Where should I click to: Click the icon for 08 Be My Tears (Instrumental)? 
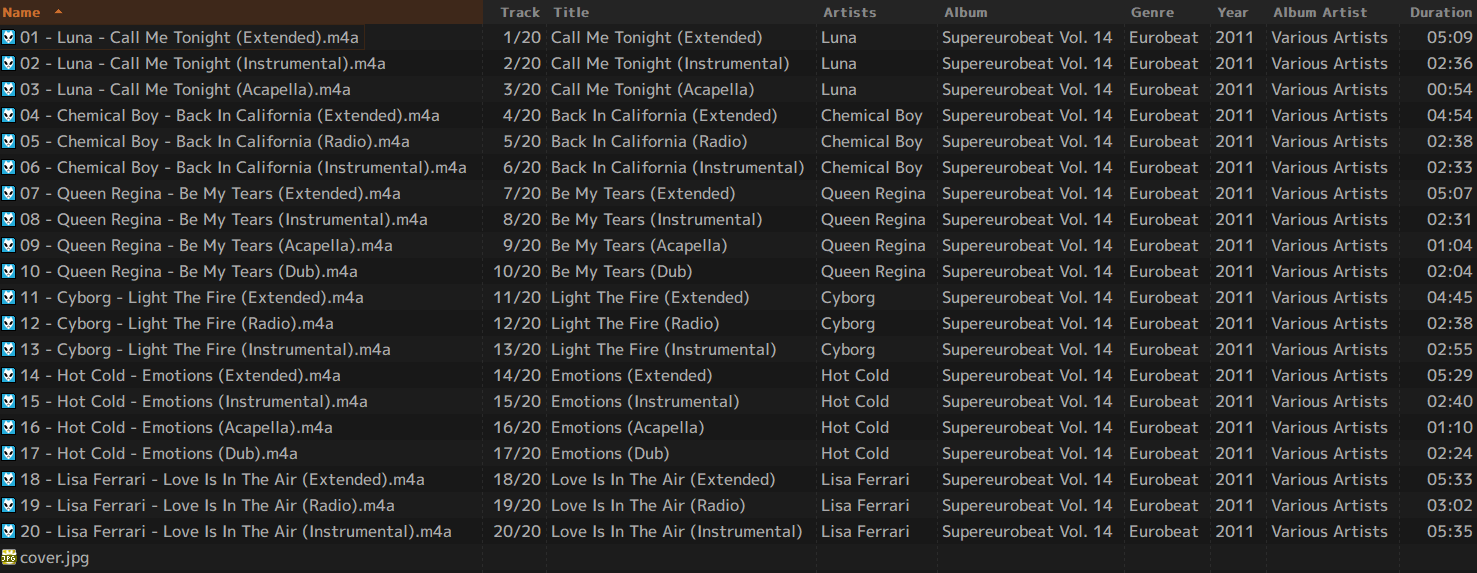(9, 220)
